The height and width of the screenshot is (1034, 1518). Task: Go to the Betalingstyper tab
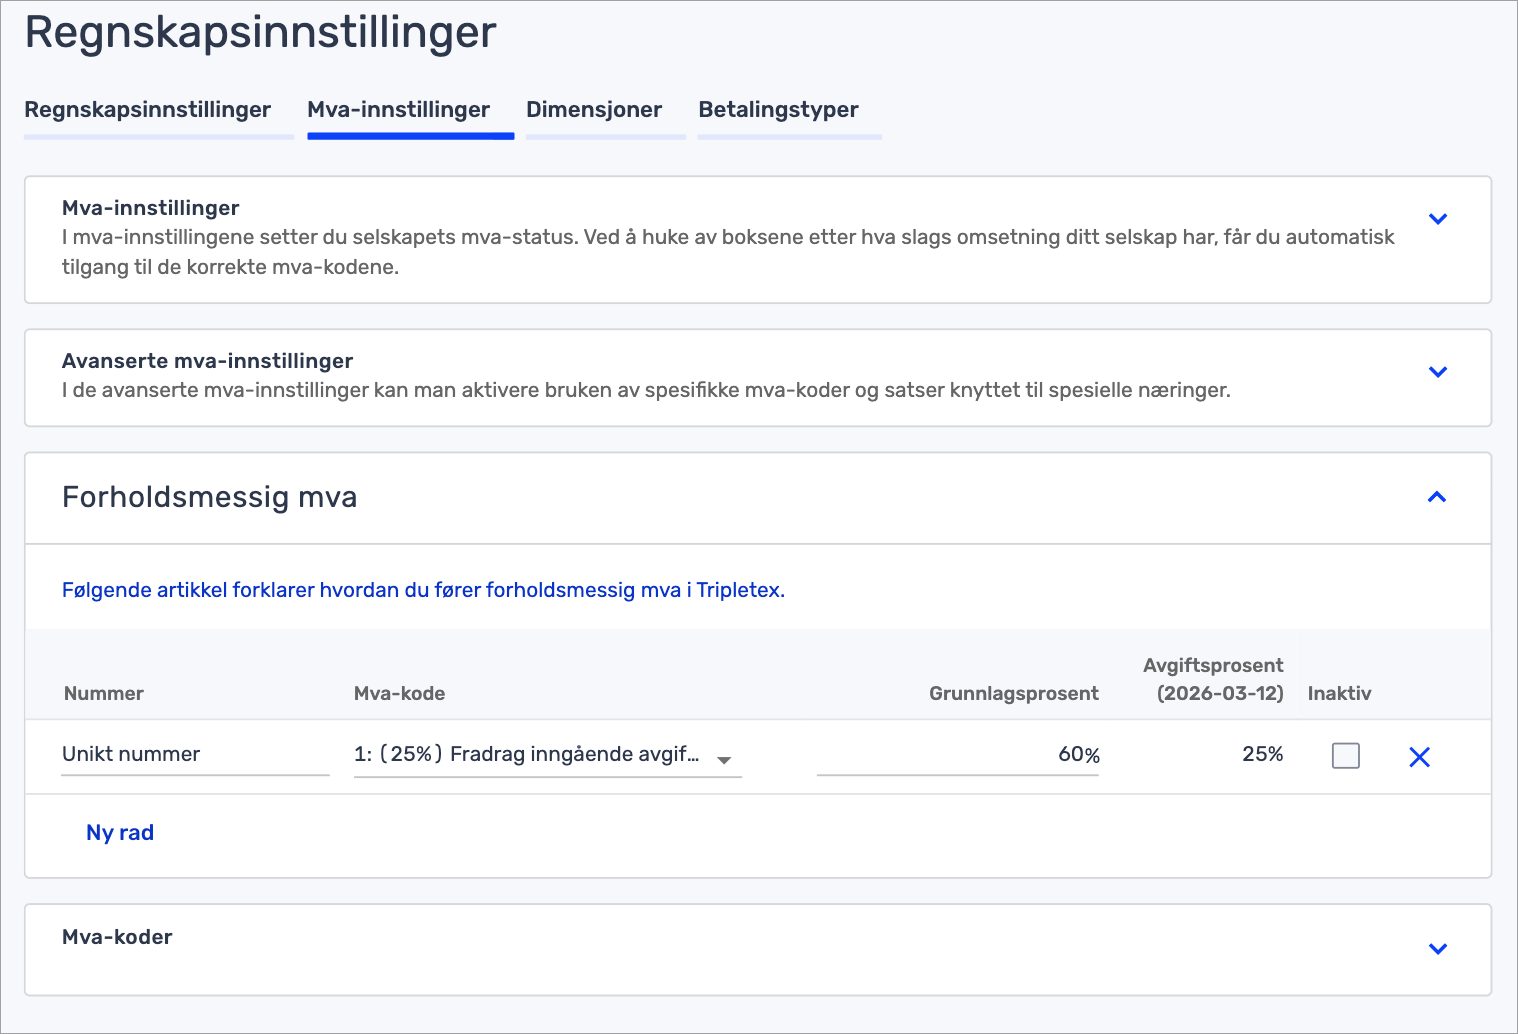(x=778, y=110)
